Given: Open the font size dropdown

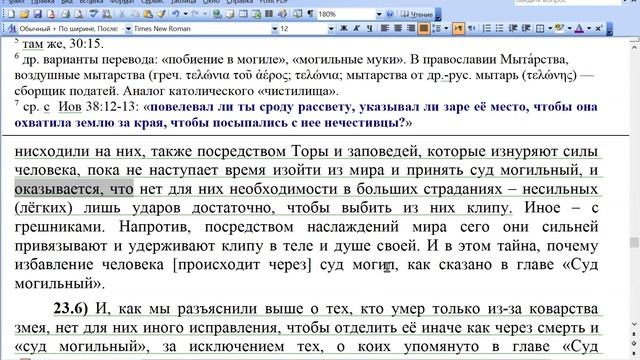Looking at the screenshot, I should click(x=331, y=29).
